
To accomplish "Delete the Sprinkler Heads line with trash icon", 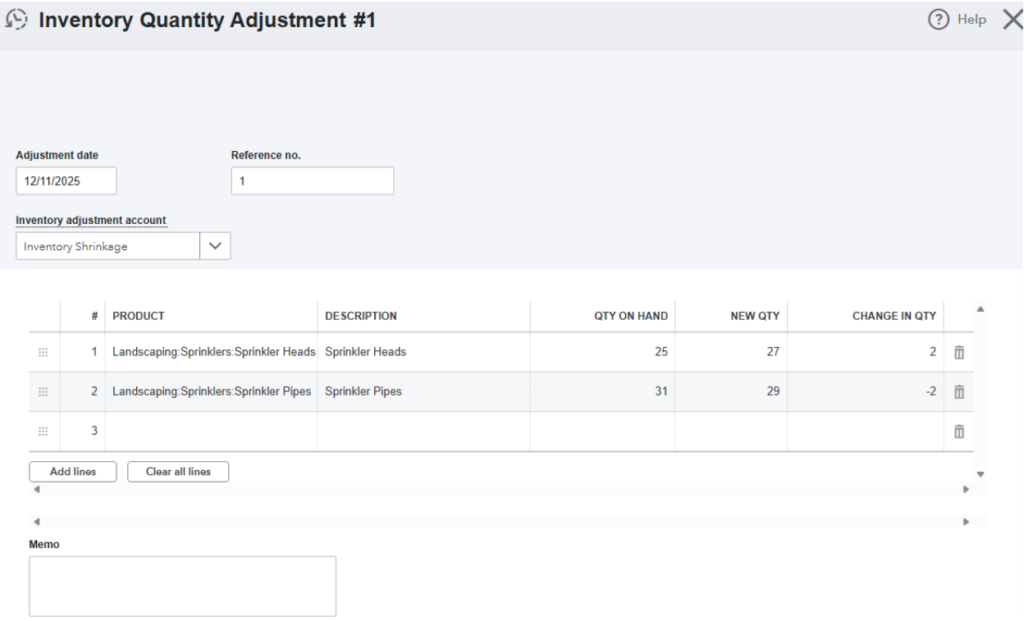I will tap(959, 352).
